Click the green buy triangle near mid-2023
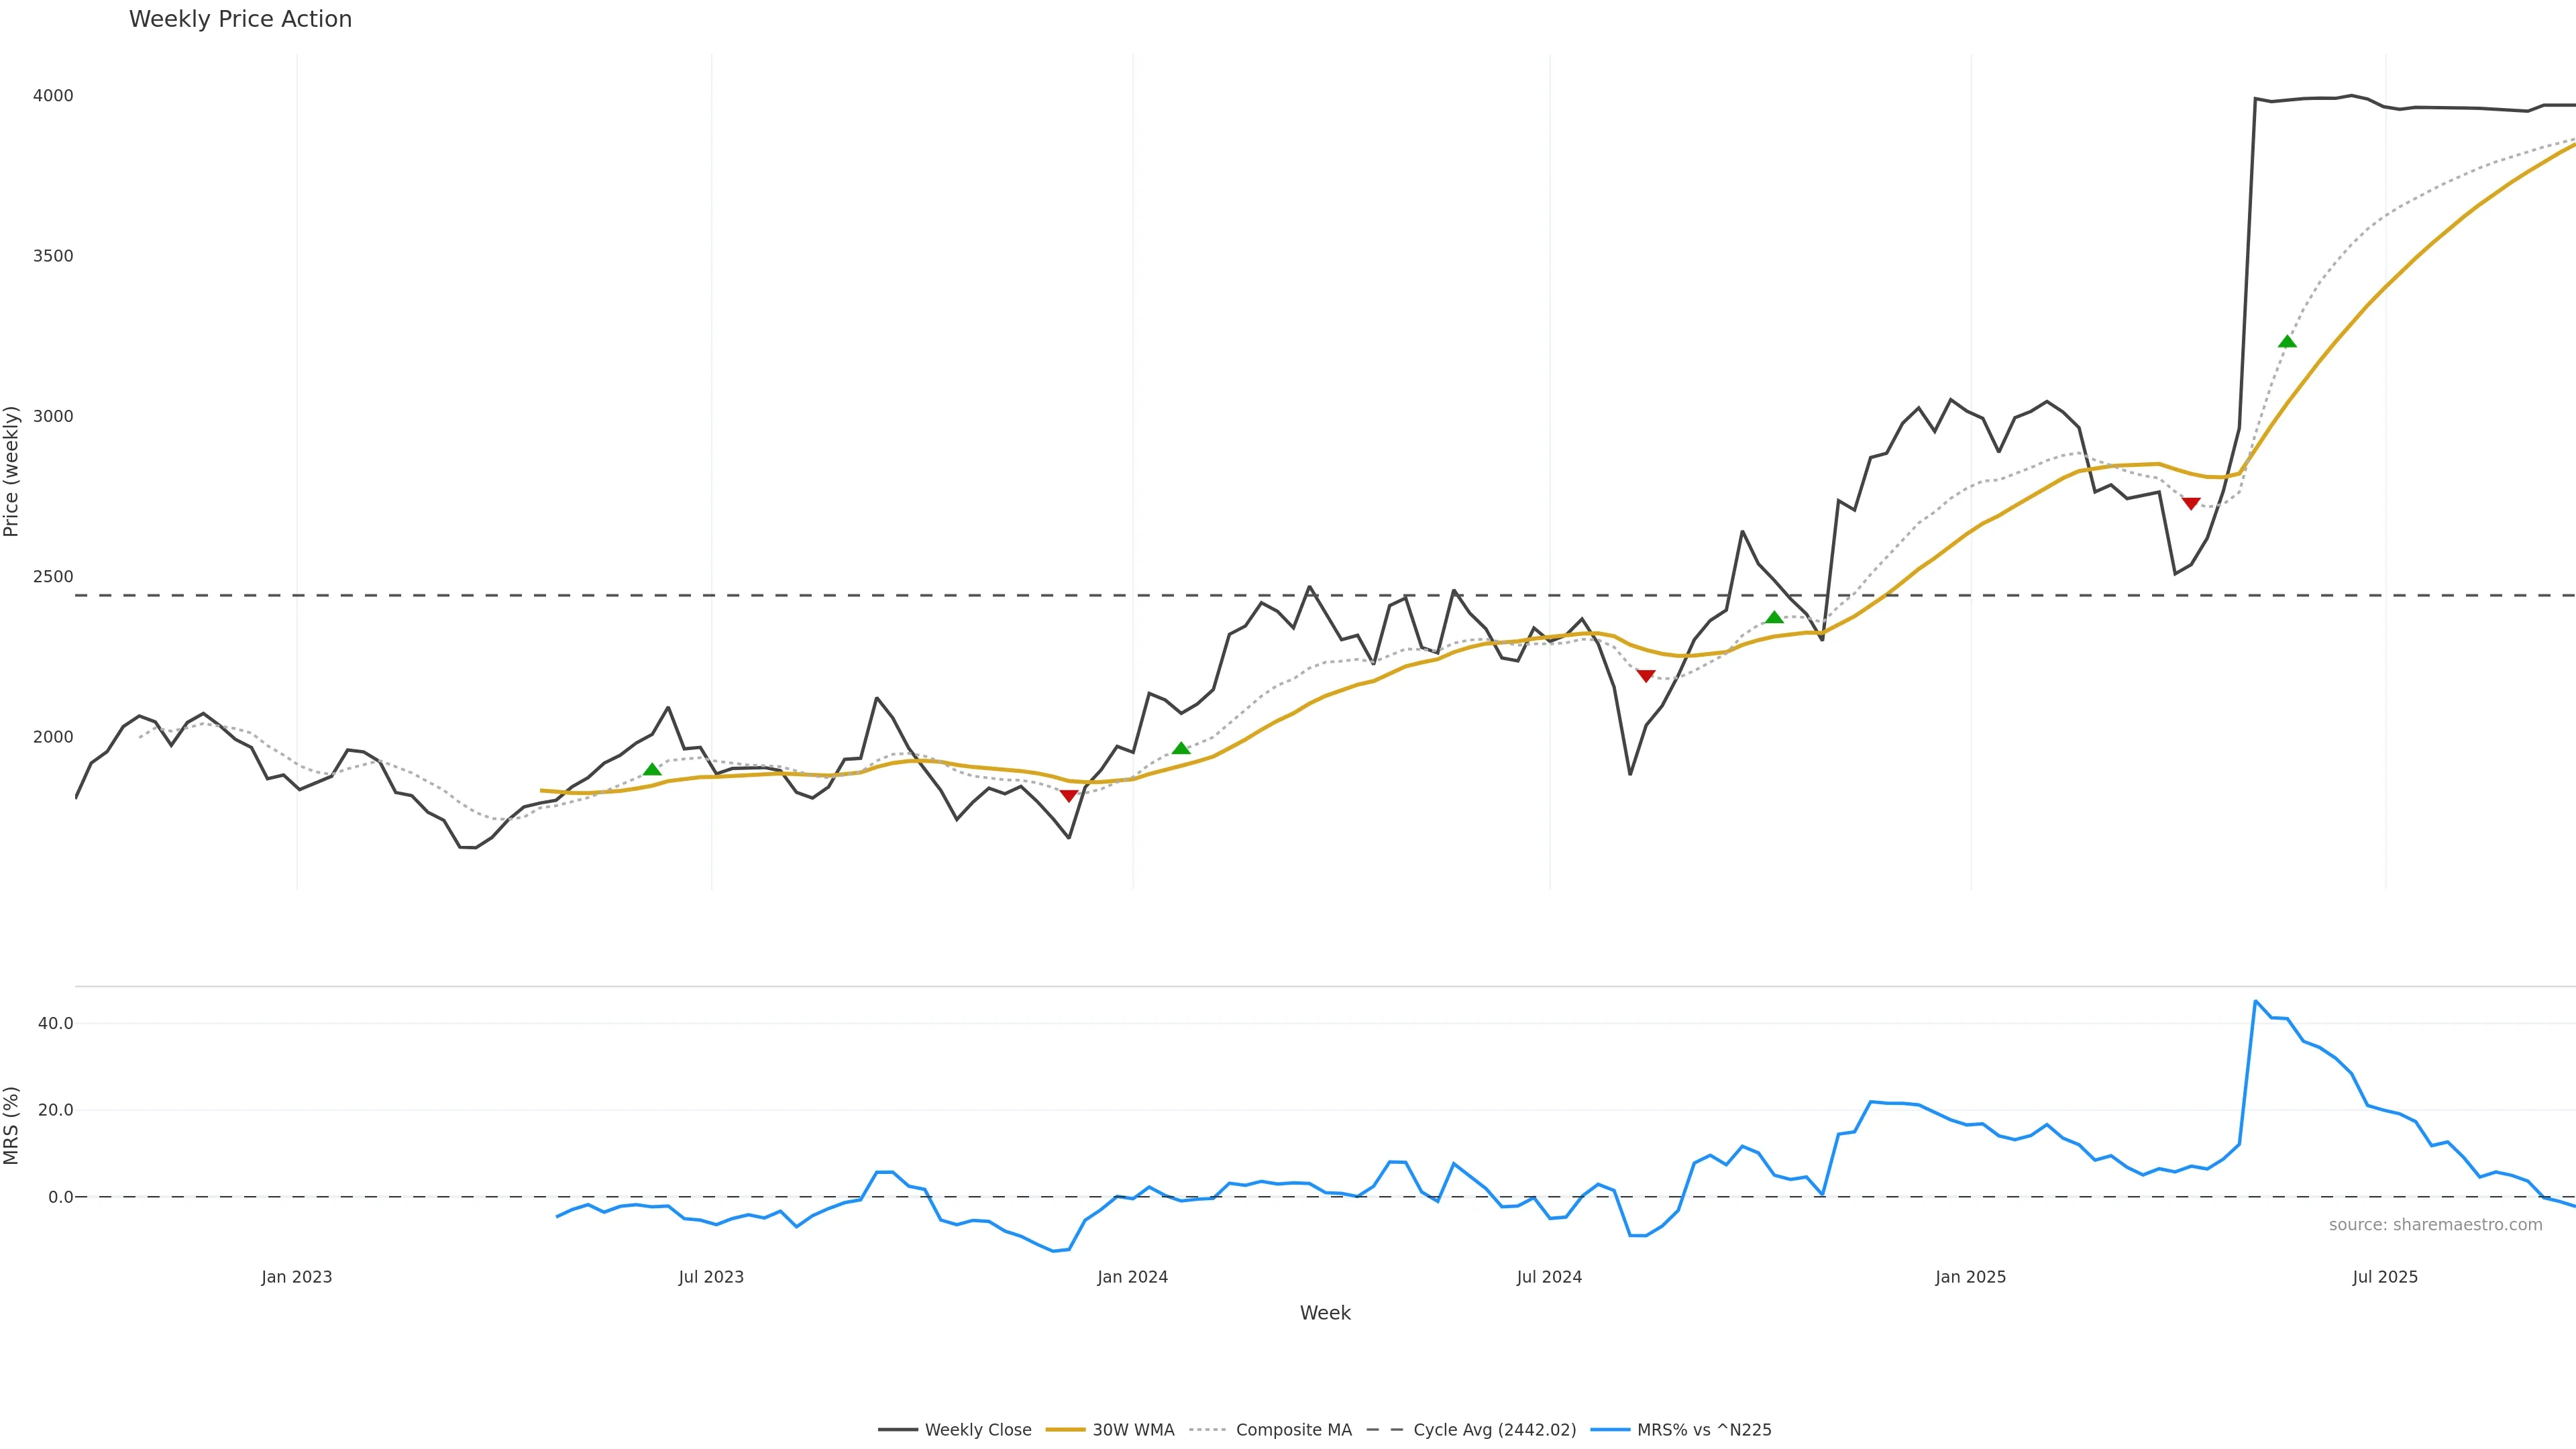Image resolution: width=2576 pixels, height=1449 pixels. 652,769
